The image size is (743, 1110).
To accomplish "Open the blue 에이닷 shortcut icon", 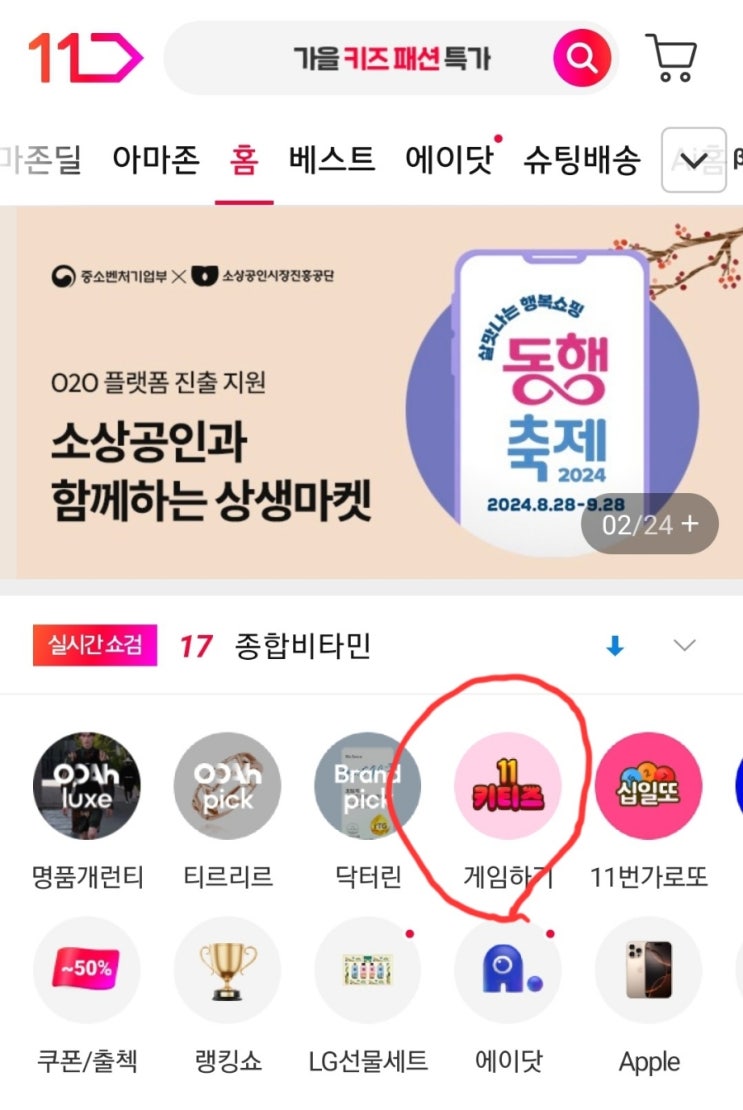I will pos(507,970).
